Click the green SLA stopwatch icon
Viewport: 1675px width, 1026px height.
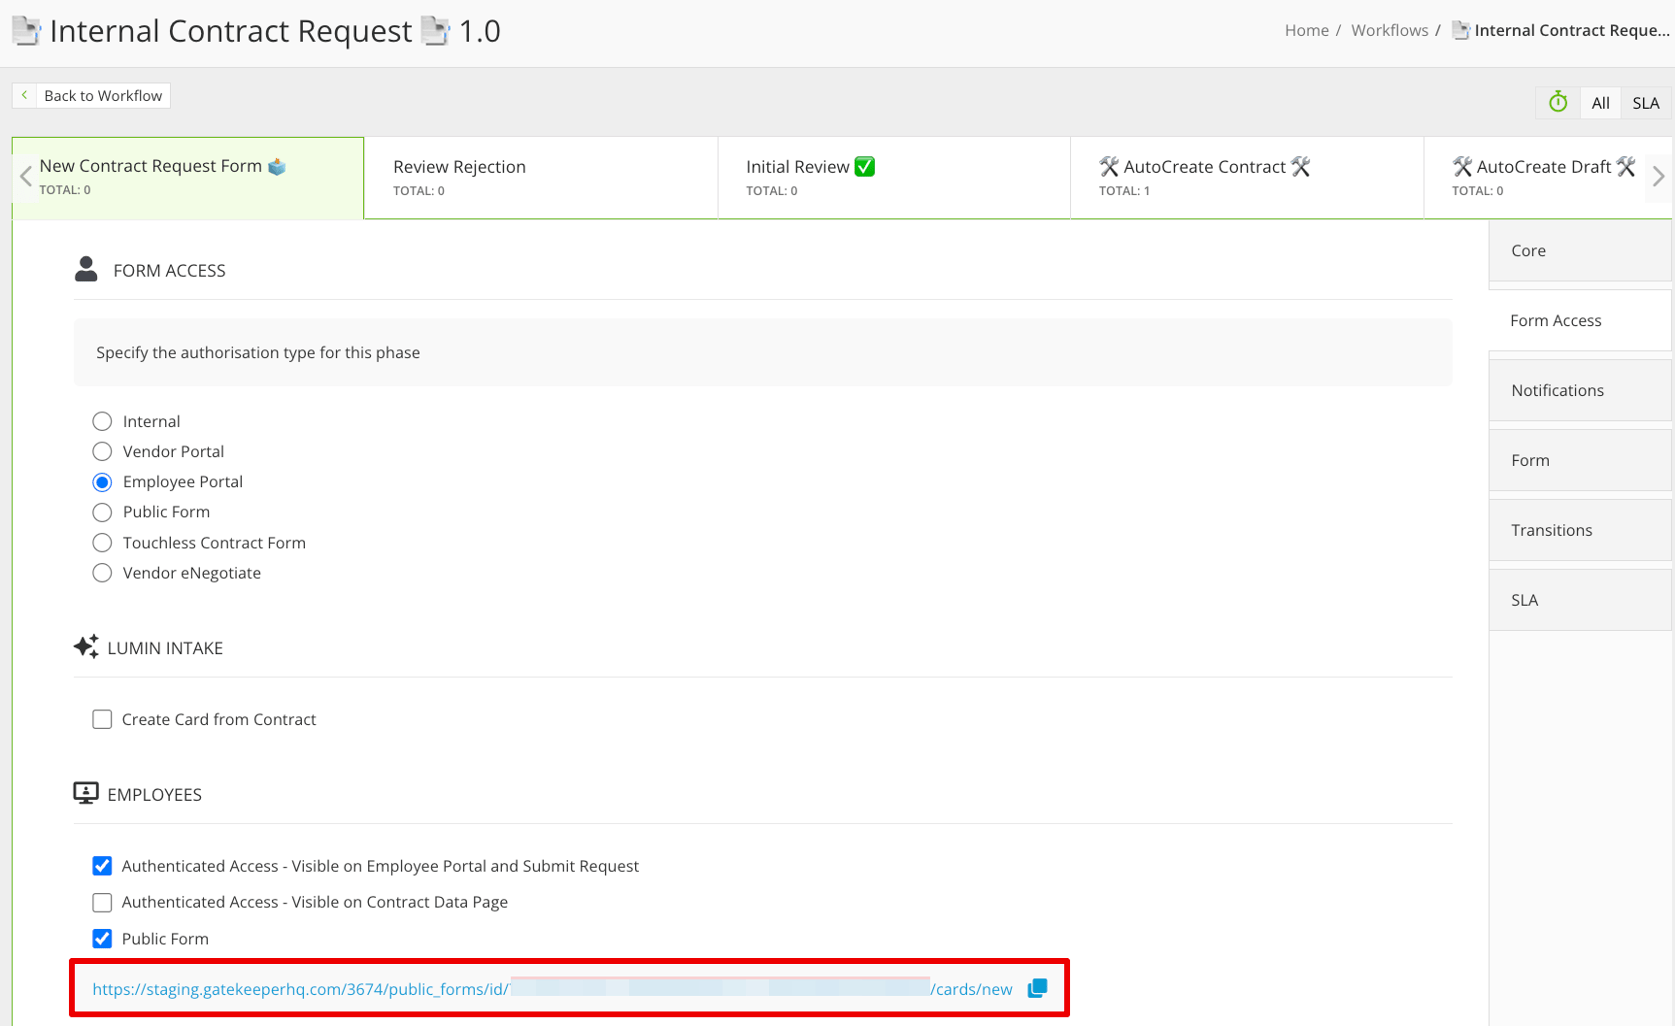point(1558,102)
